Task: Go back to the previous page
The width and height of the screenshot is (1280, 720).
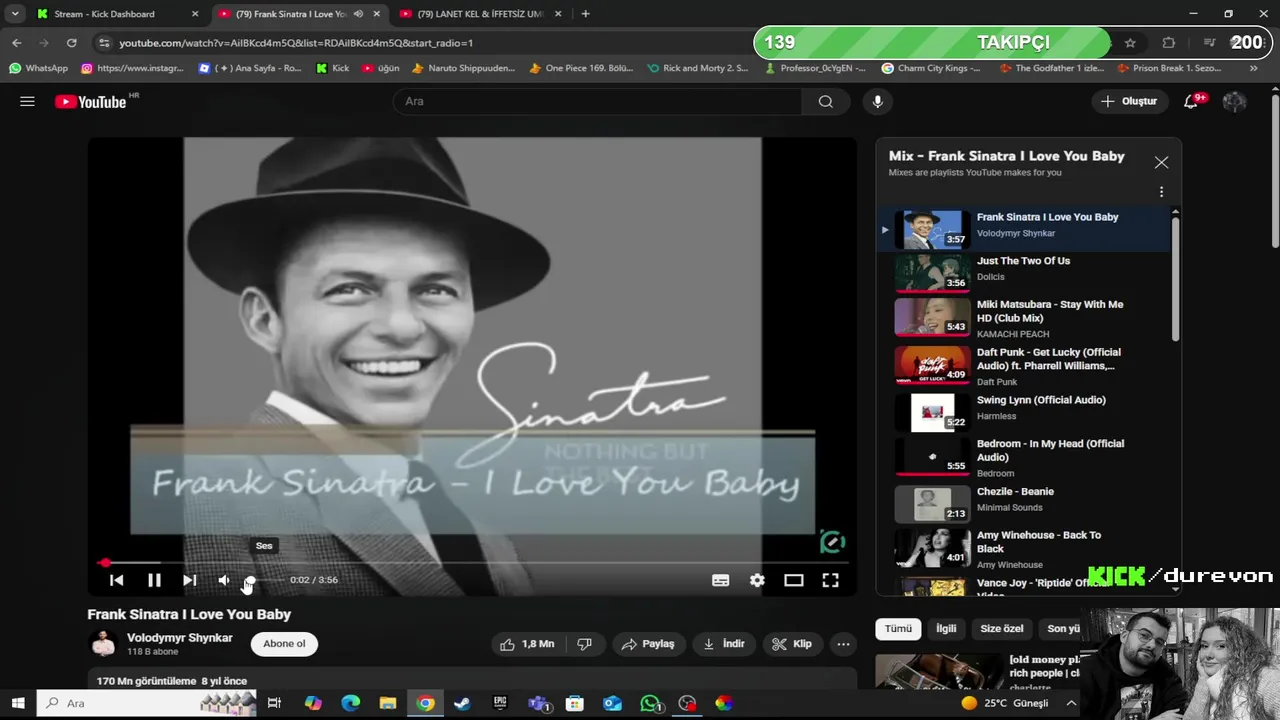Action: [x=16, y=43]
